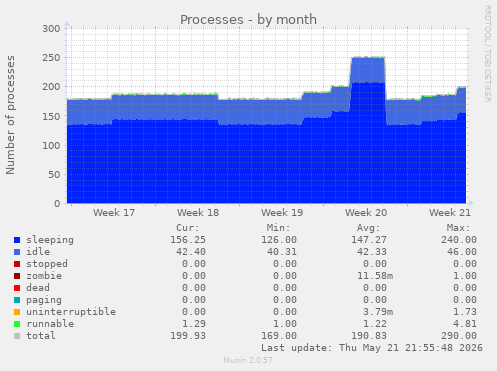Screen dimensions: 497x371
Task: Click sleeping minimum value 126.00
Action: click(279, 240)
